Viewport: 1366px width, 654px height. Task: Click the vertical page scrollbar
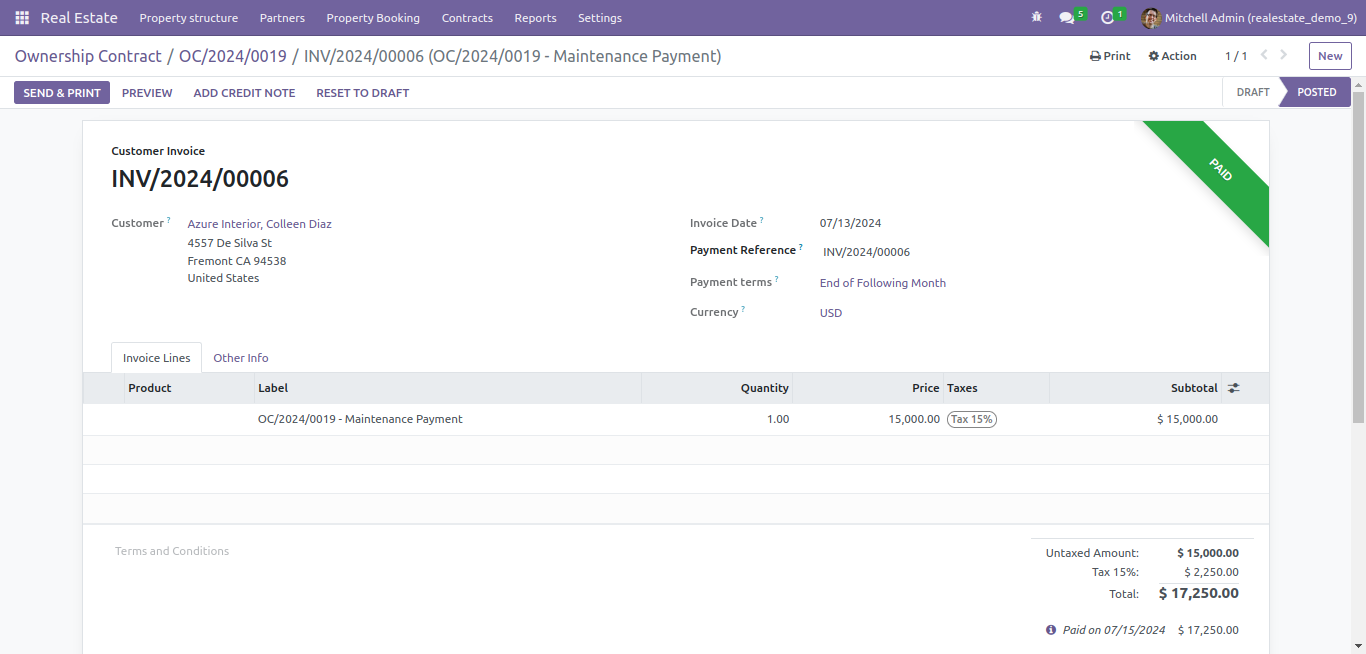coord(1358,256)
